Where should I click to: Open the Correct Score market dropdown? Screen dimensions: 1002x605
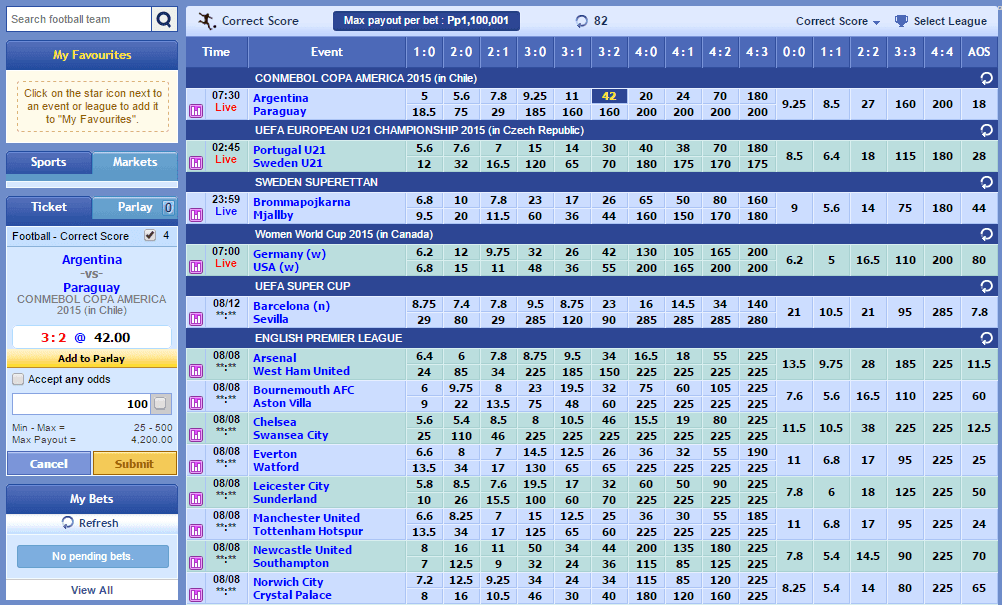click(x=838, y=21)
